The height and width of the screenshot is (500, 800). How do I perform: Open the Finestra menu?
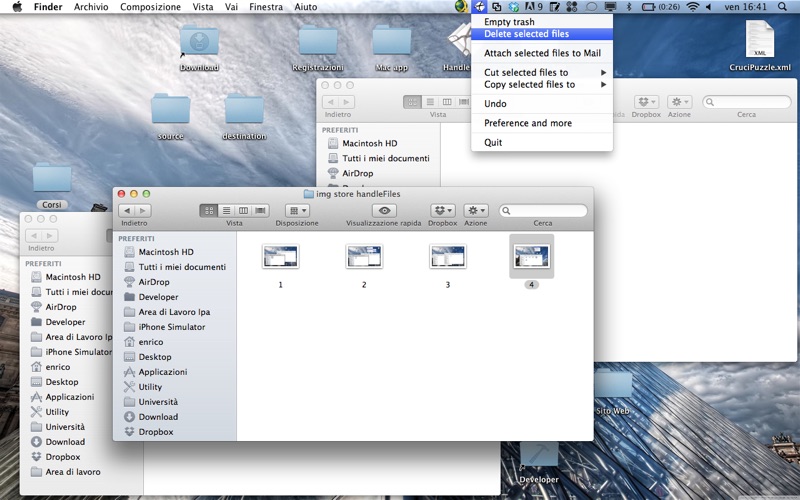pyautogui.click(x=266, y=7)
